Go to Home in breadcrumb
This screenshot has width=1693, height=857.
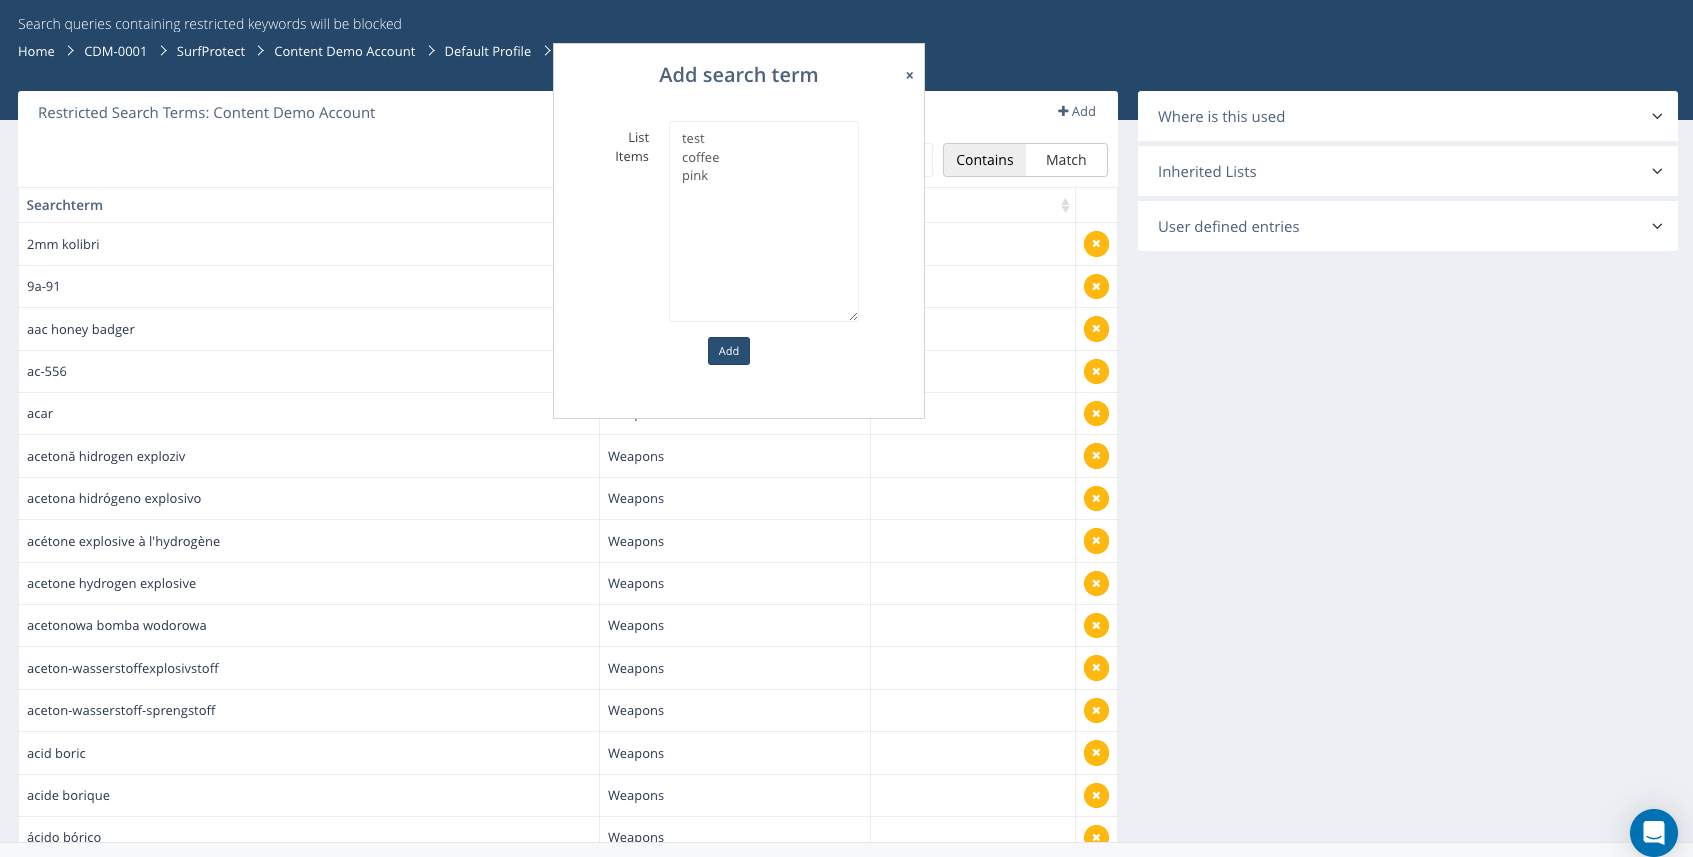coord(36,52)
